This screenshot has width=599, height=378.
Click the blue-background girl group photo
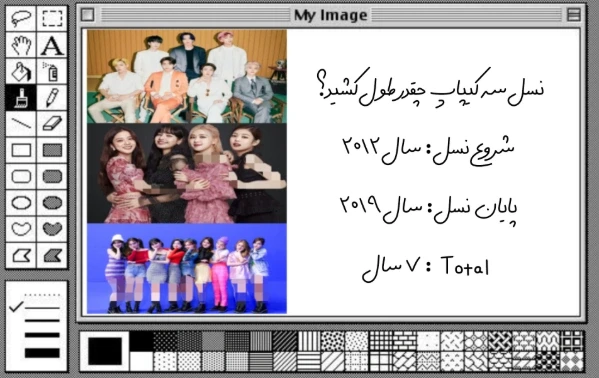[187, 269]
